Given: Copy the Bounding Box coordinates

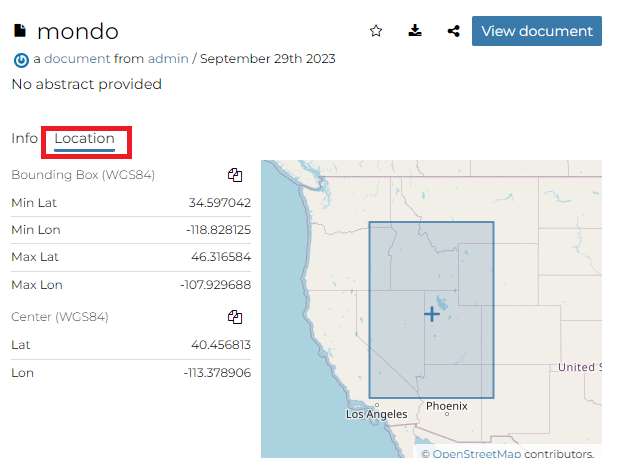Looking at the screenshot, I should 235,175.
